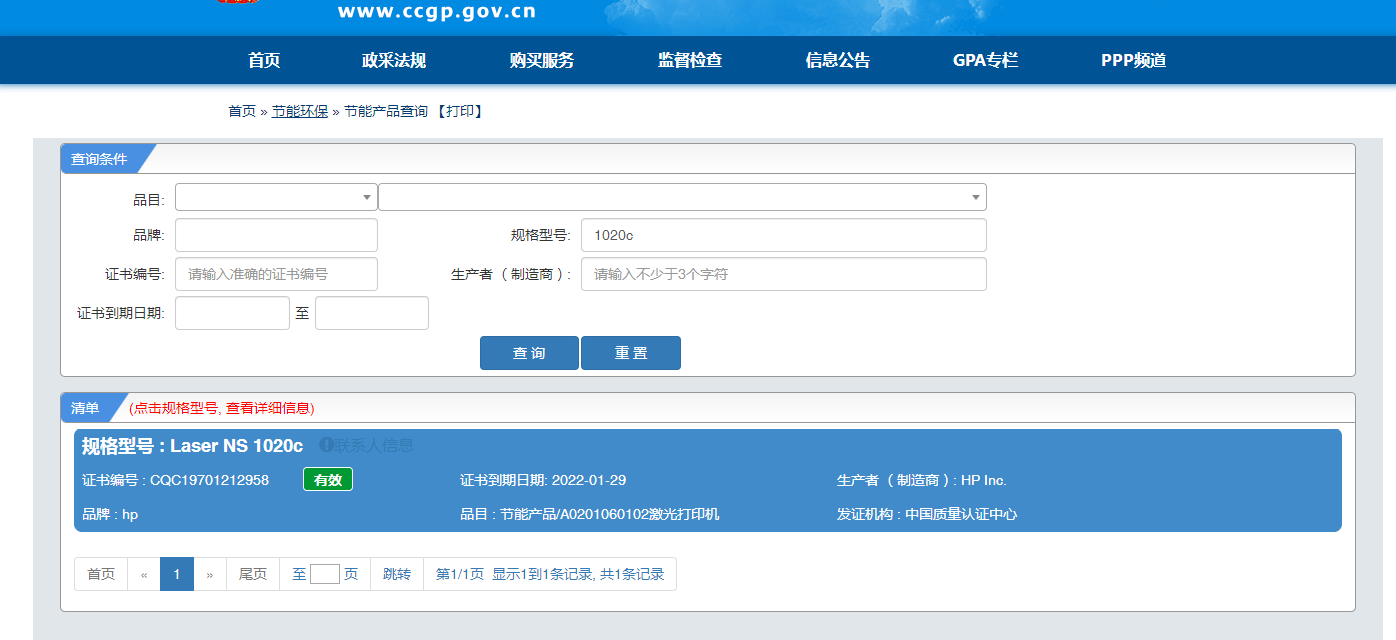Click the previous page « arrow

point(144,574)
